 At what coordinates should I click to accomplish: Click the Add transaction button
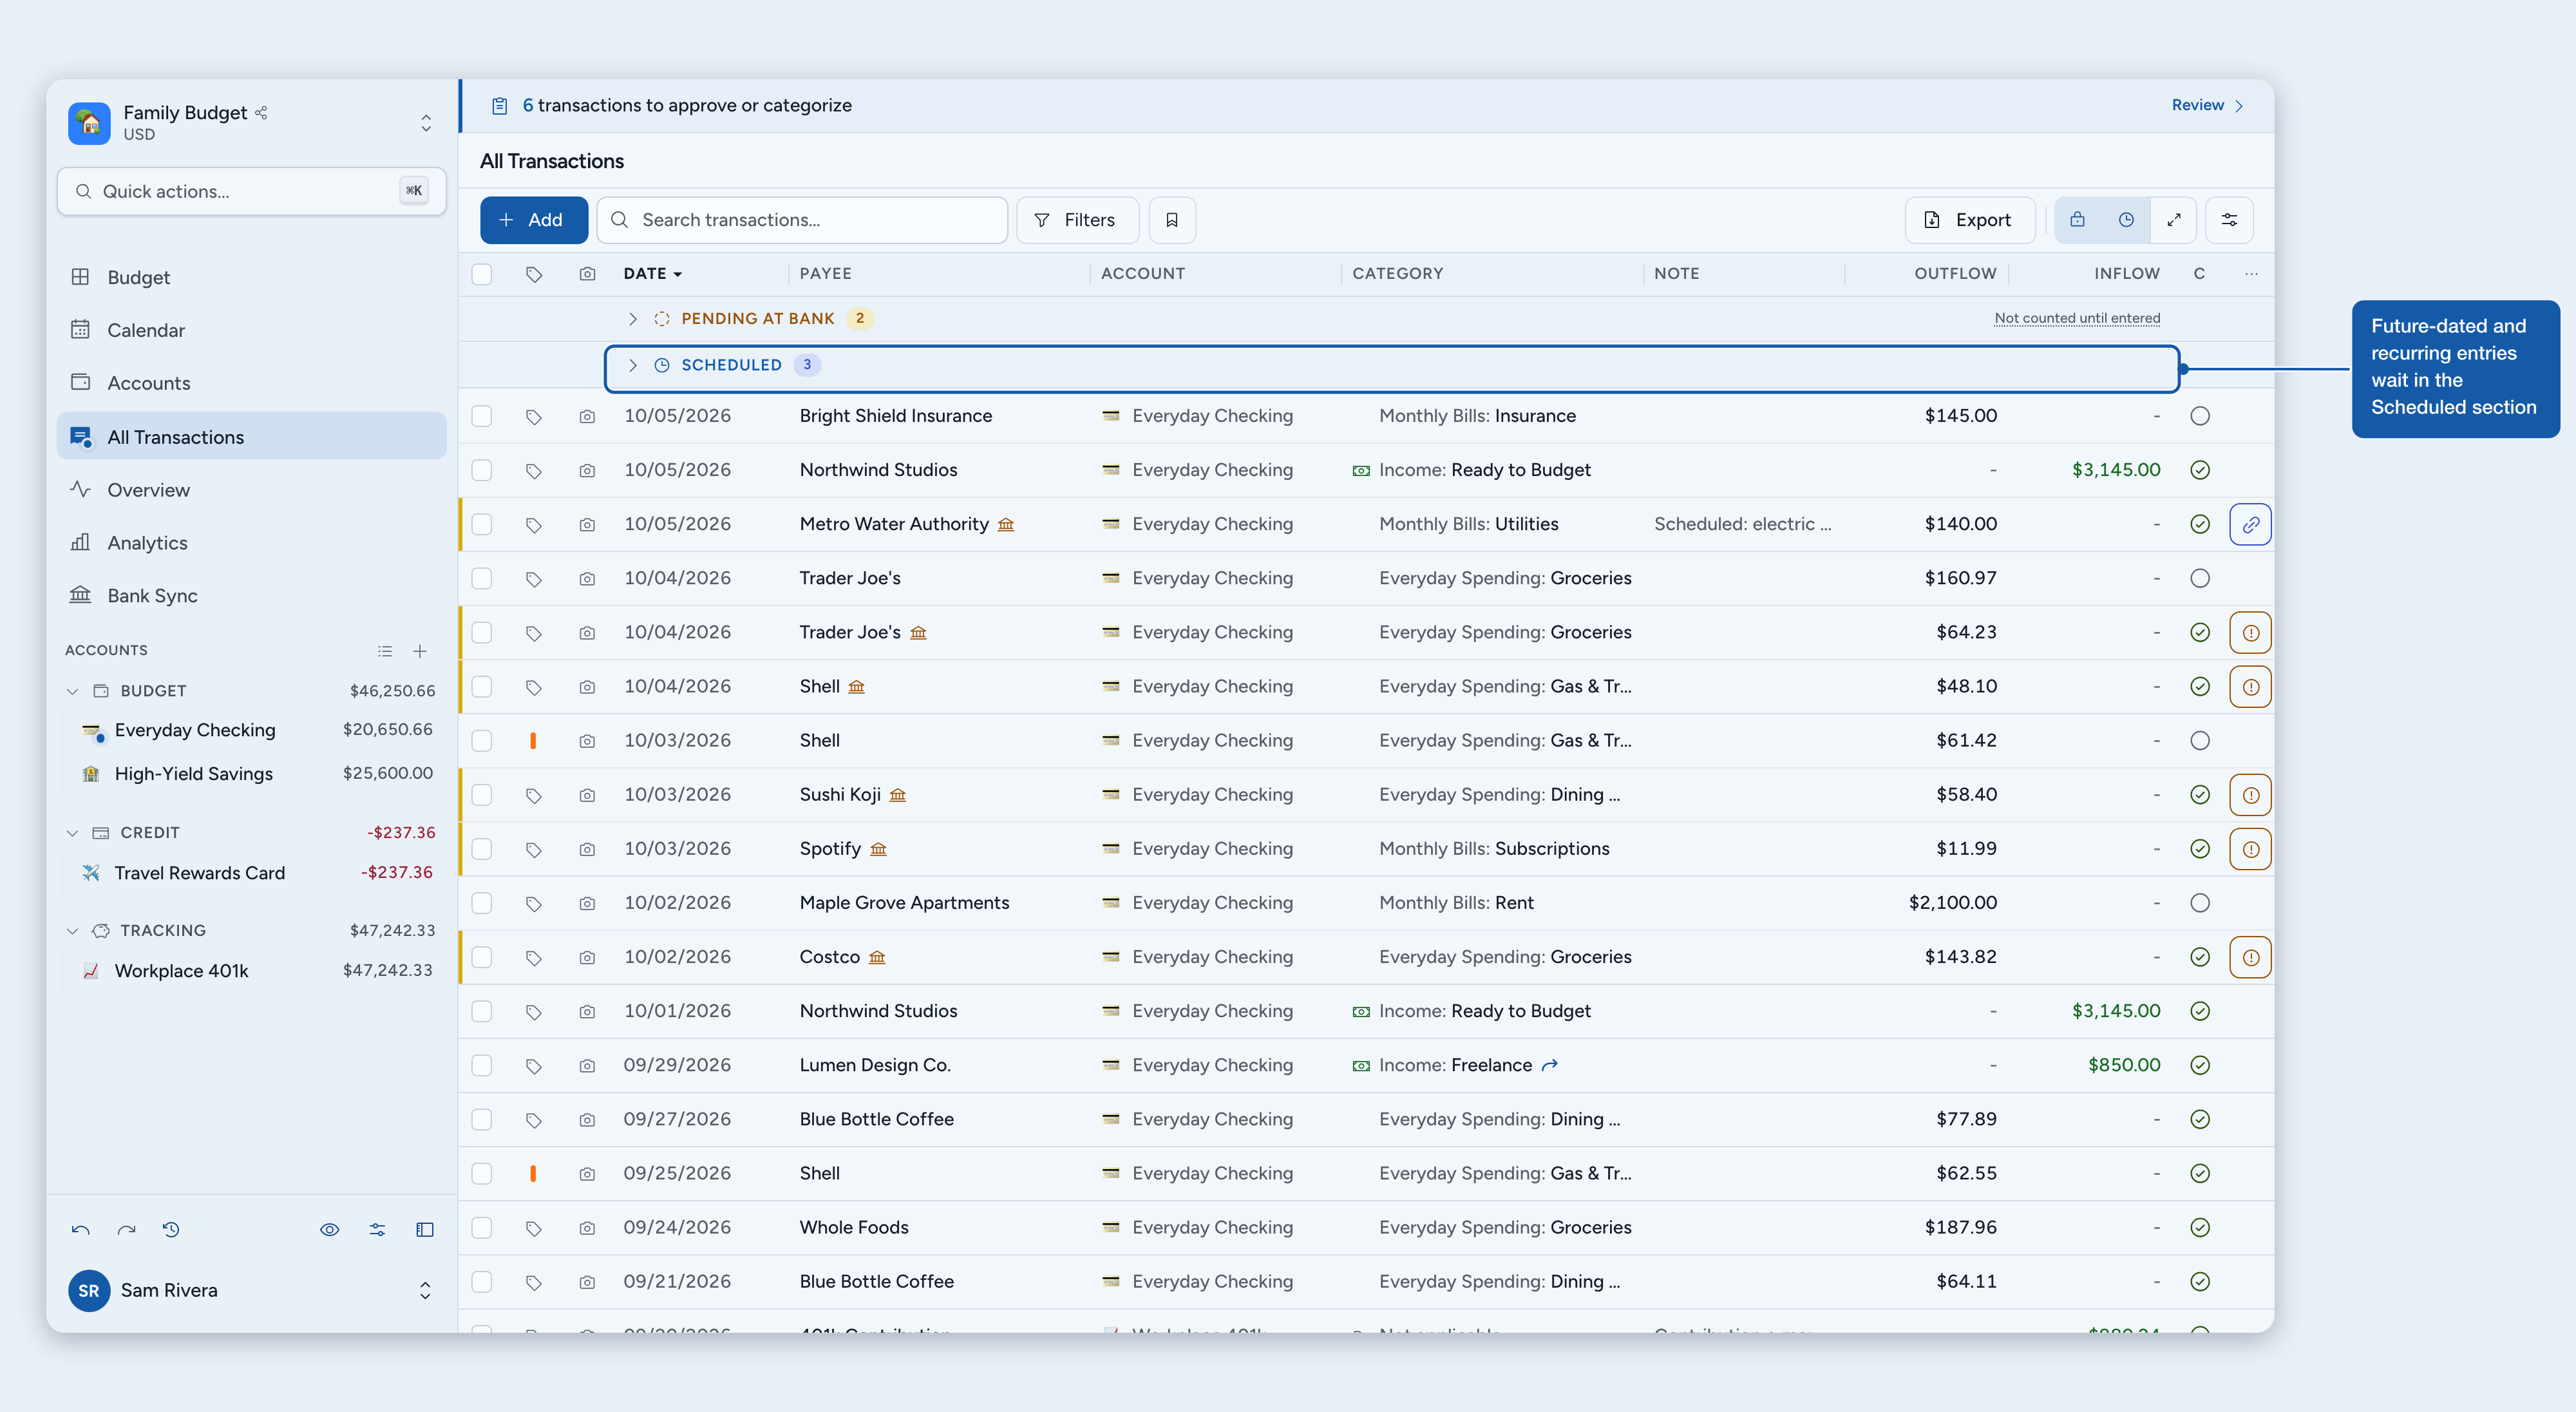point(533,220)
